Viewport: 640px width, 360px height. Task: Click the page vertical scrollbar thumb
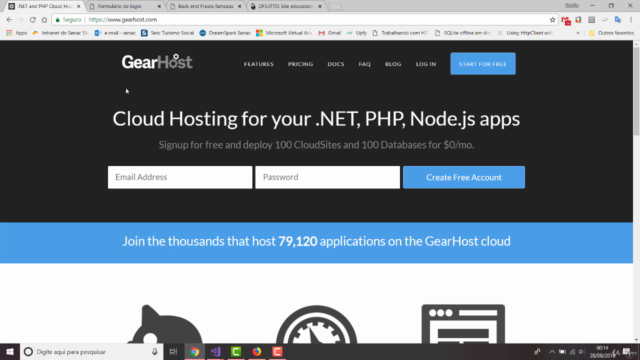pos(636,92)
